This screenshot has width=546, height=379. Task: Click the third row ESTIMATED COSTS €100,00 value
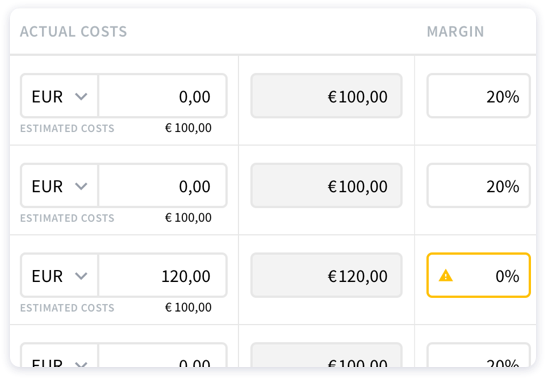pos(188,308)
